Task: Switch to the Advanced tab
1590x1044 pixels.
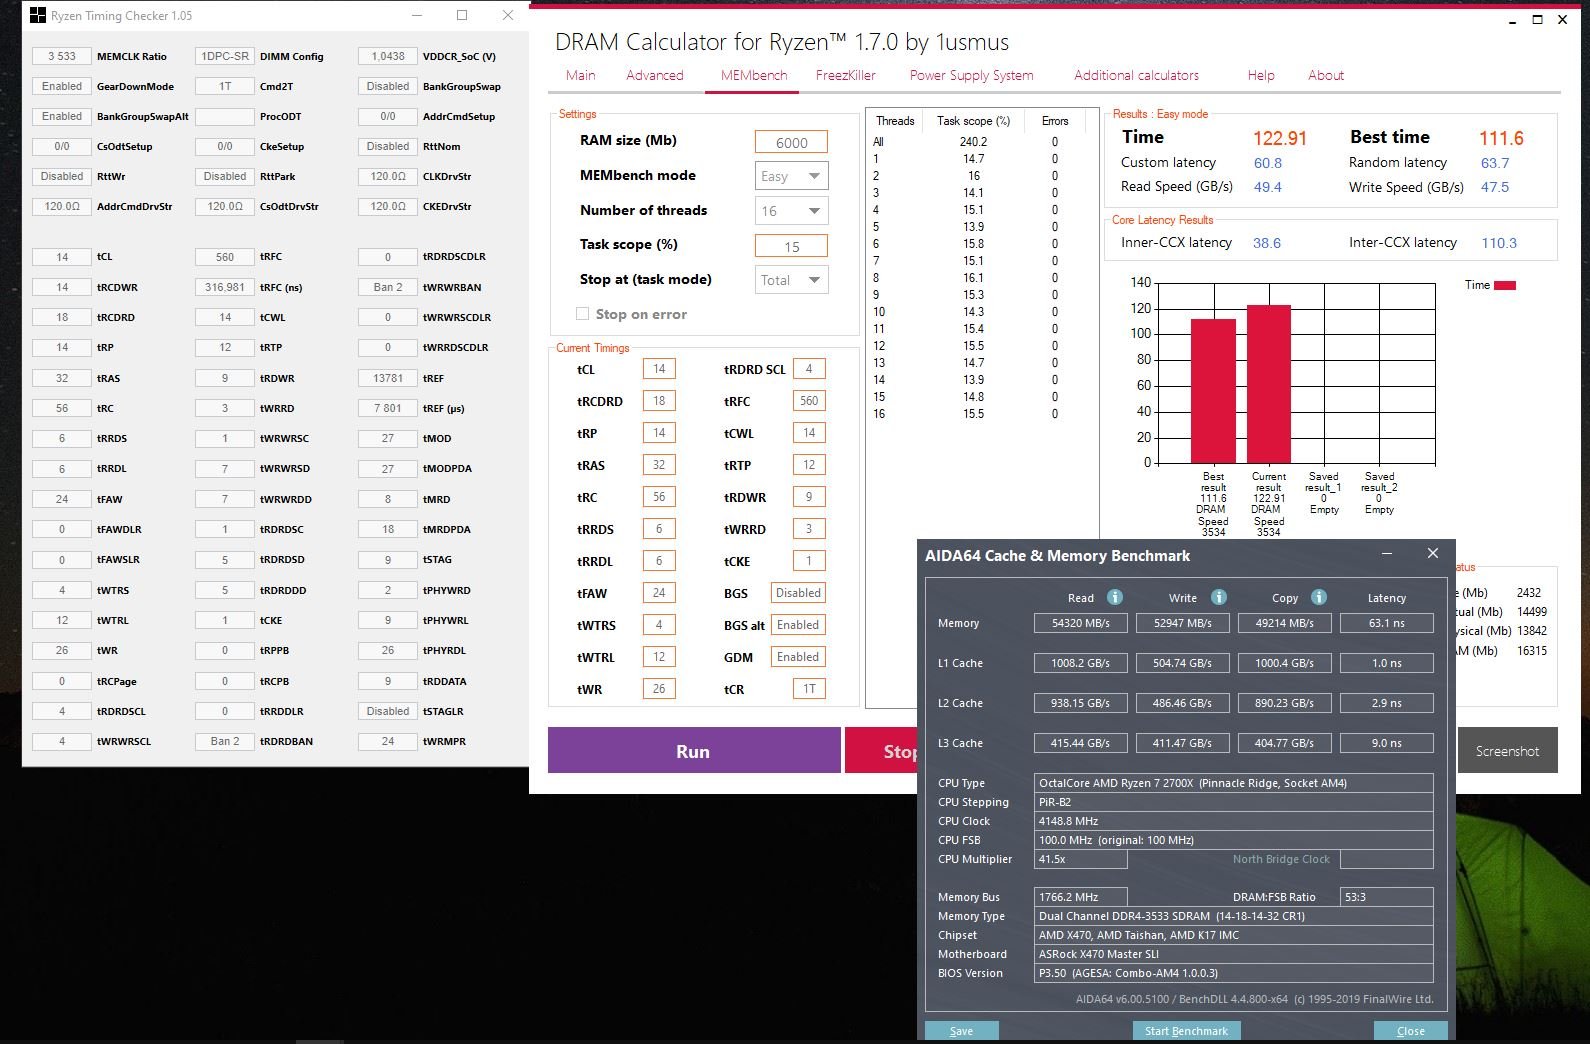Action: tap(655, 75)
